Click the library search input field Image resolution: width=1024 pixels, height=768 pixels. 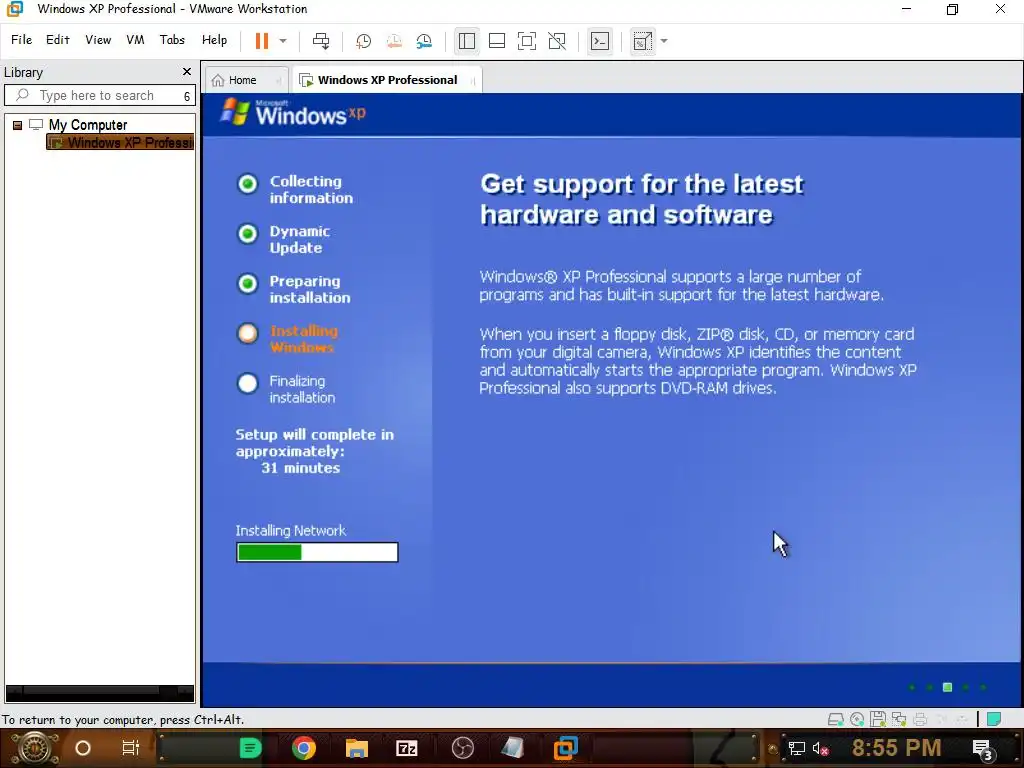[99, 95]
